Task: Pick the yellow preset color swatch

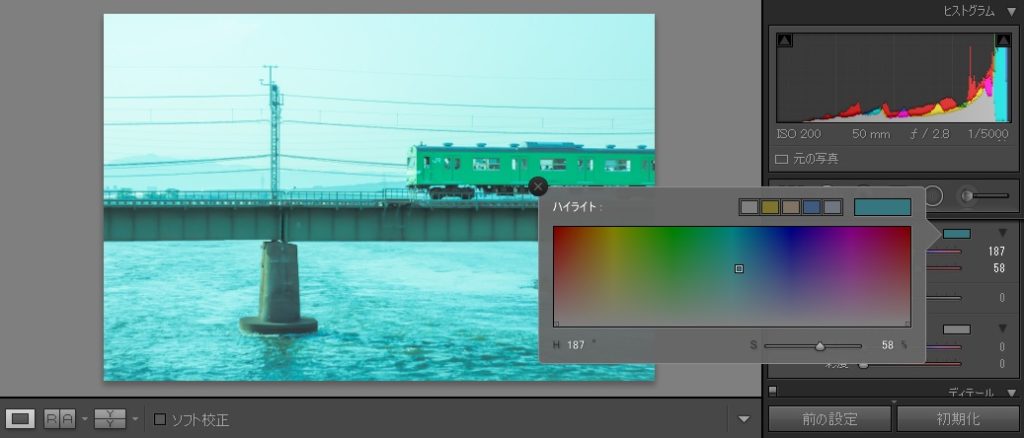Action: (x=770, y=207)
